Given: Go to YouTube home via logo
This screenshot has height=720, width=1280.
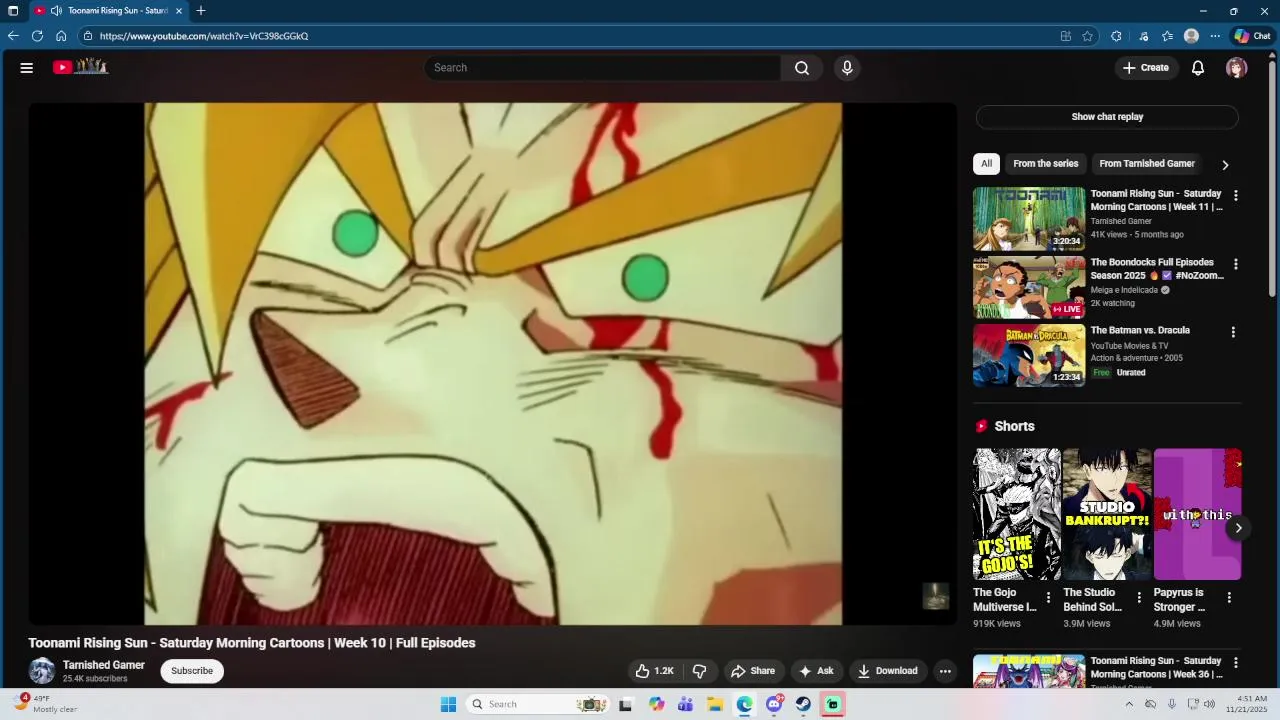Looking at the screenshot, I should pos(80,67).
